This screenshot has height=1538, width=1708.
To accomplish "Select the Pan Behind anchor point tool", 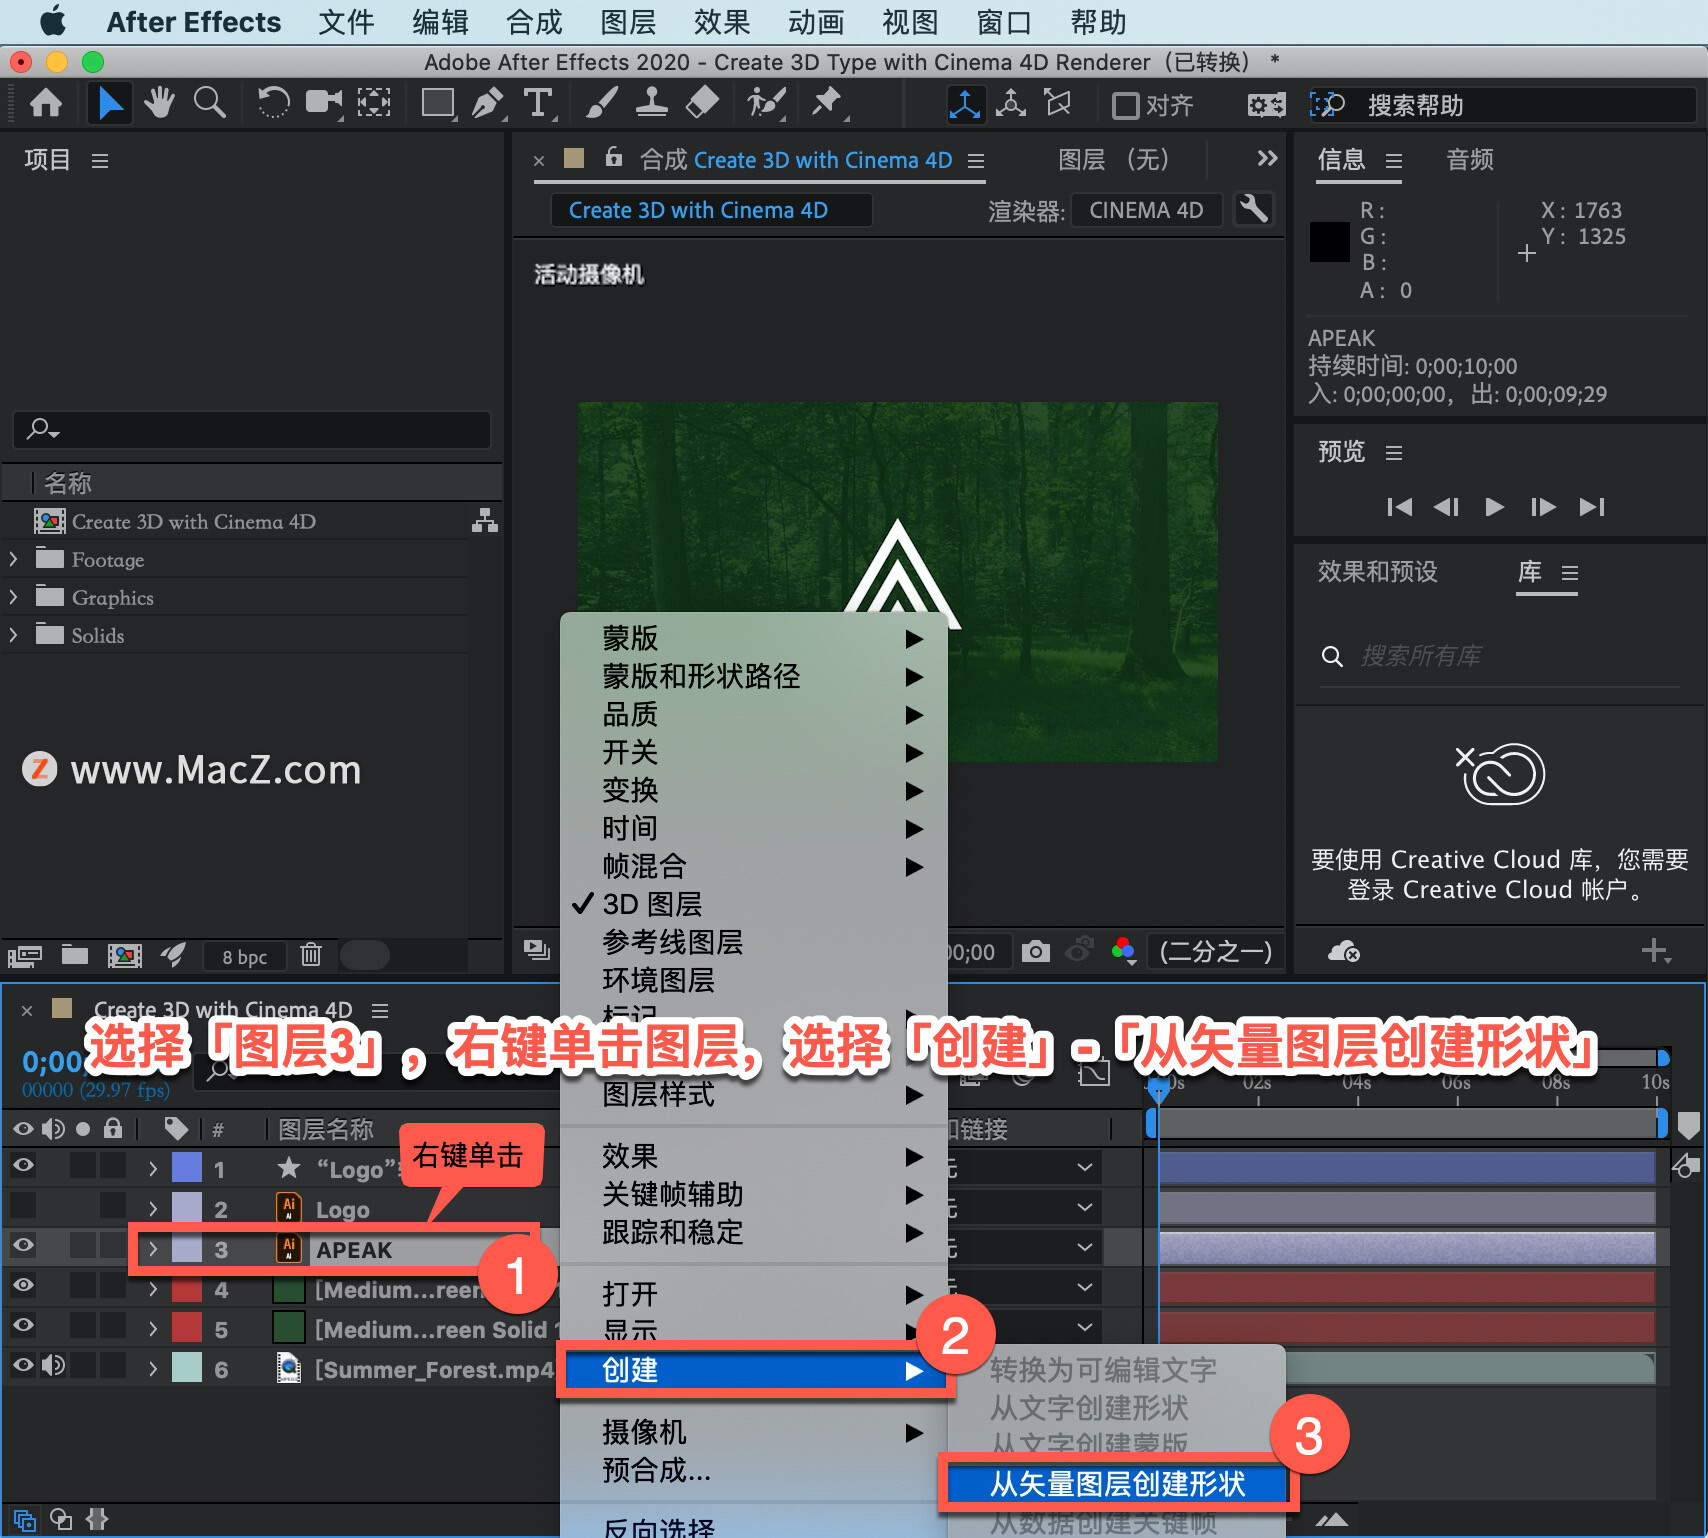I will point(374,103).
